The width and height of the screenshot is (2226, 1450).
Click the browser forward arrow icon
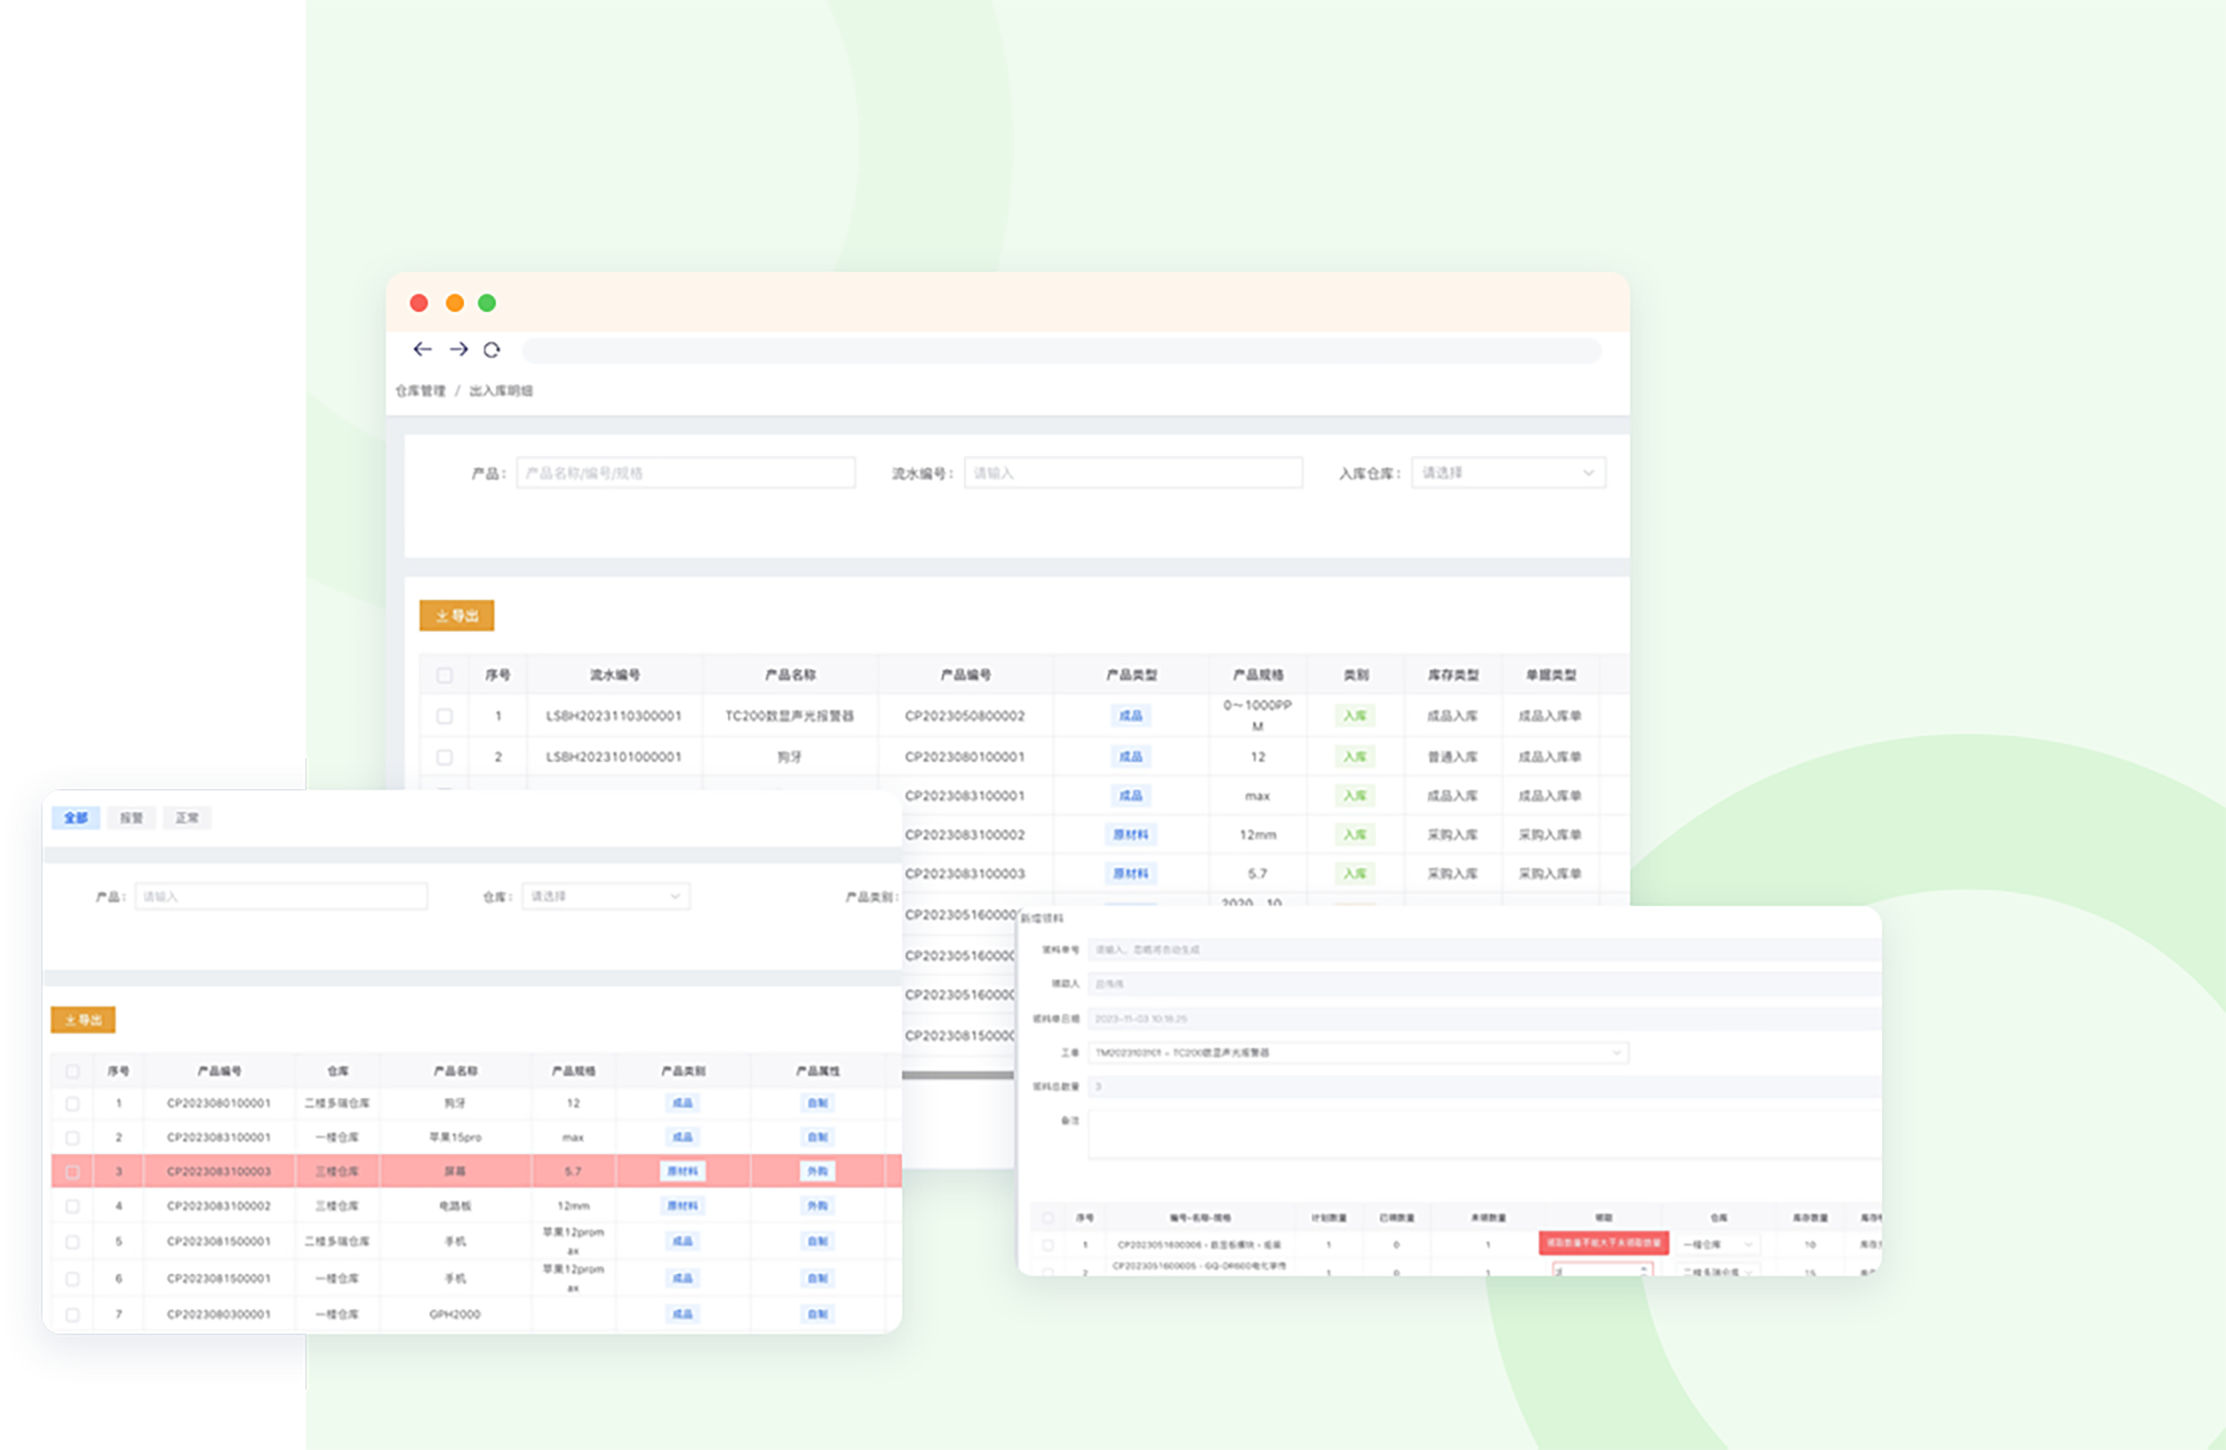458,349
